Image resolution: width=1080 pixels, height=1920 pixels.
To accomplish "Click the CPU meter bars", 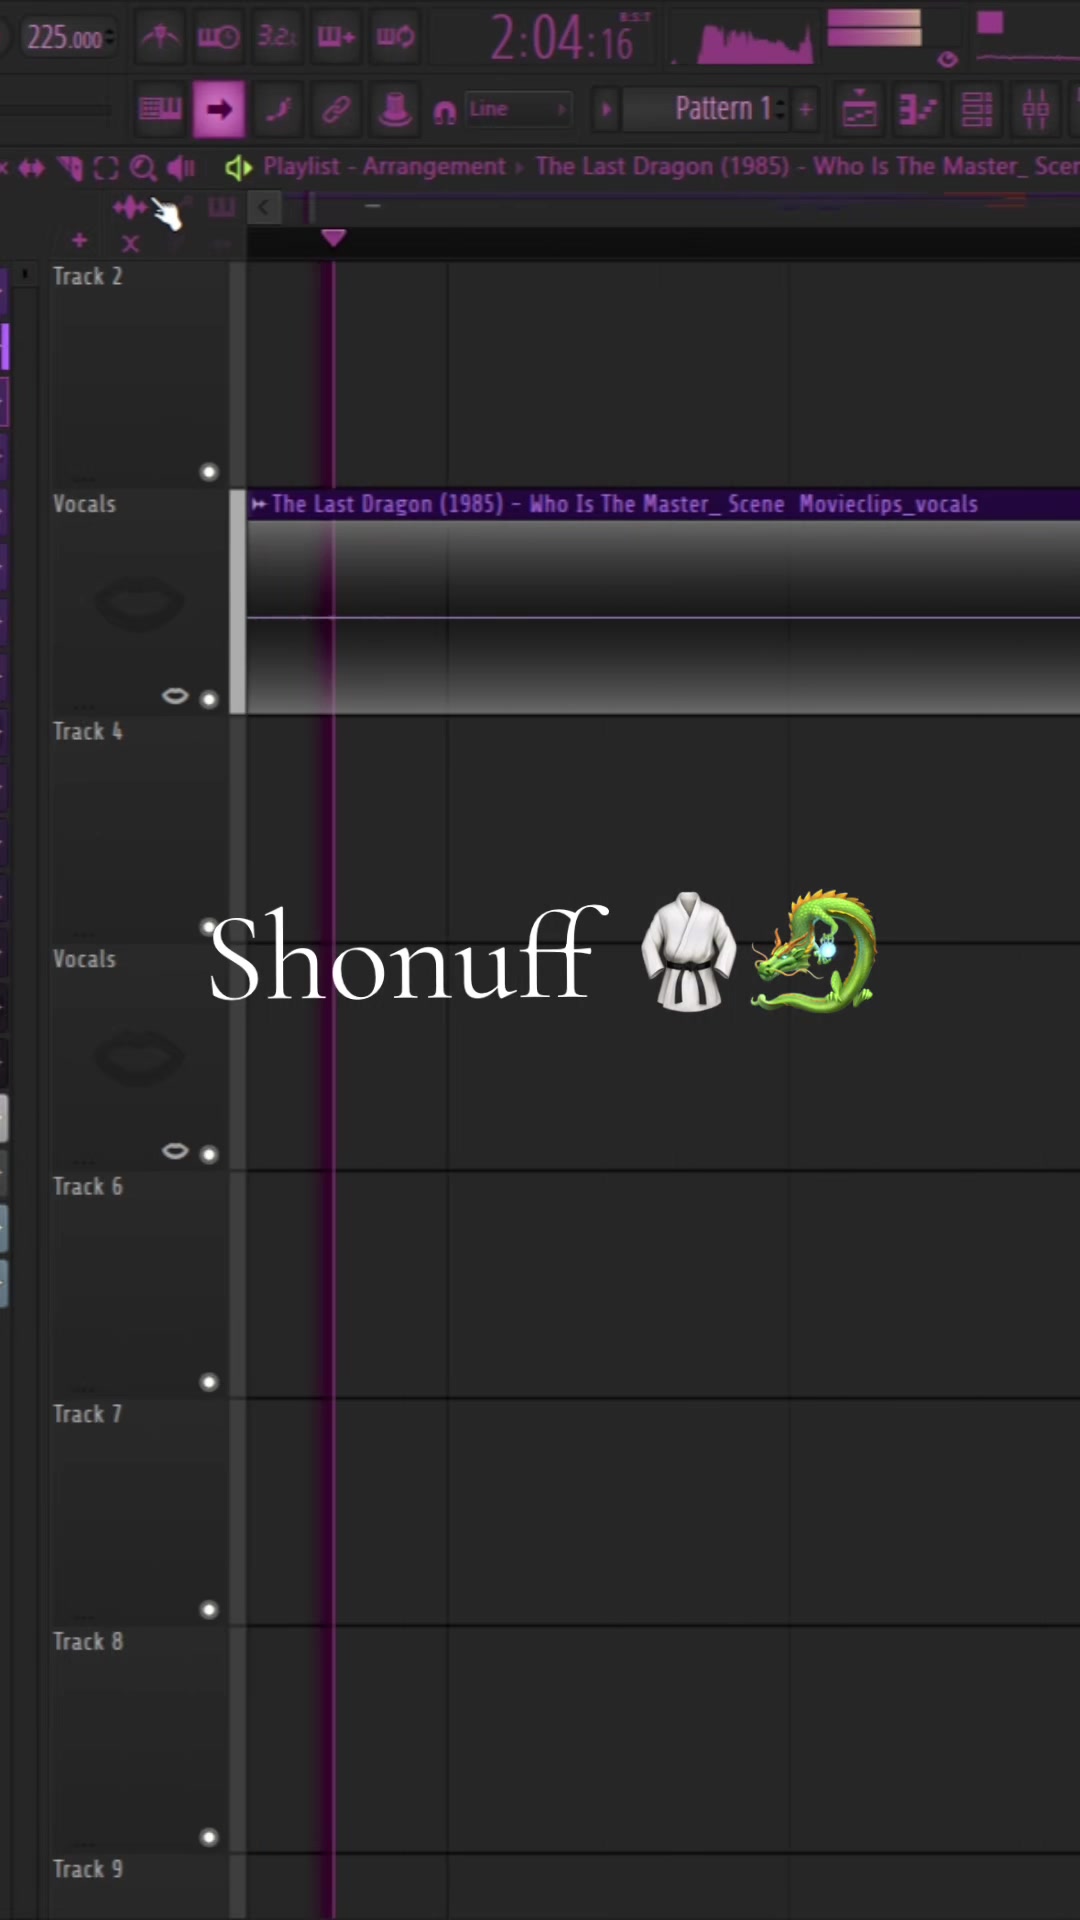I will pyautogui.click(x=875, y=28).
